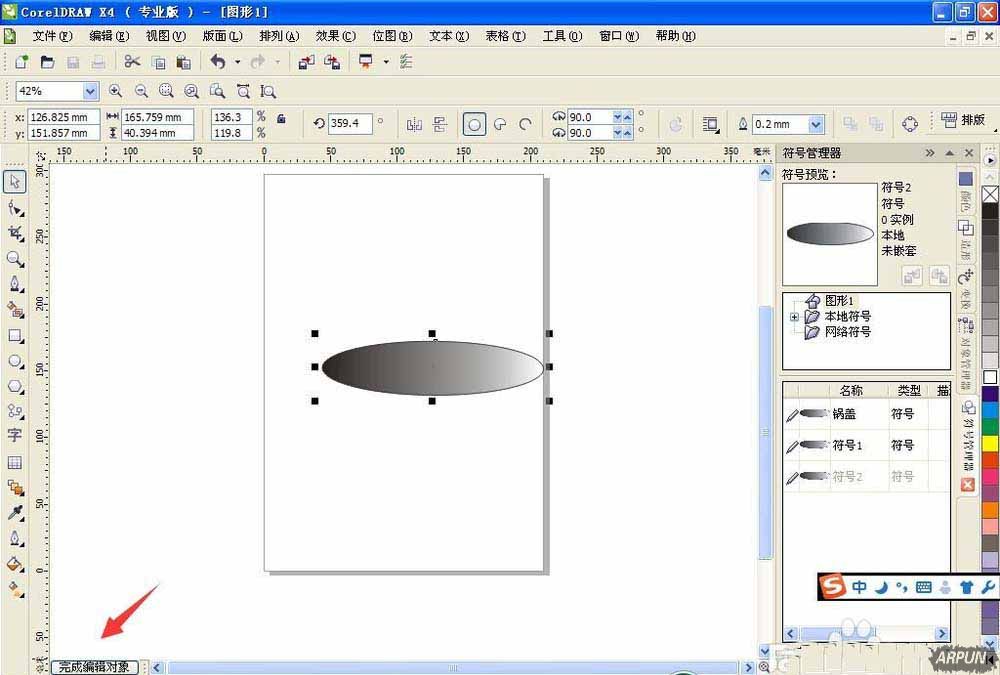Toggle the lock ratio padlock
This screenshot has width=1000, height=675.
282,119
